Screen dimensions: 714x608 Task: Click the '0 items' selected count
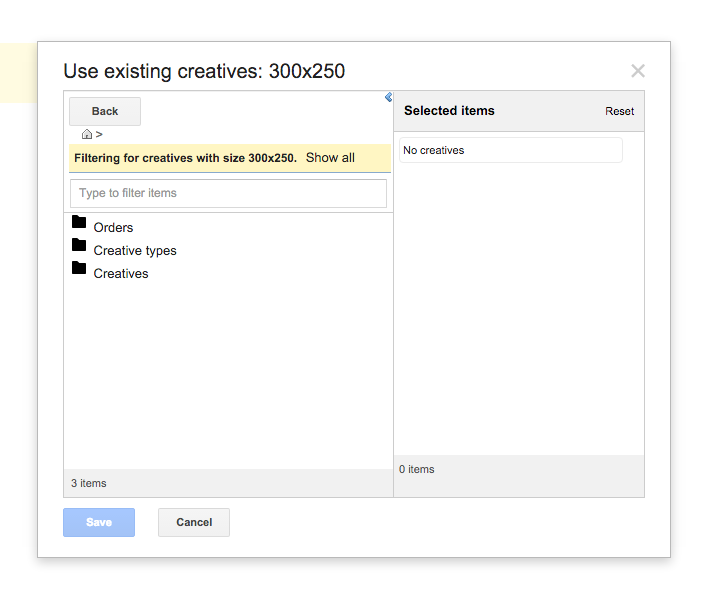[x=417, y=469]
